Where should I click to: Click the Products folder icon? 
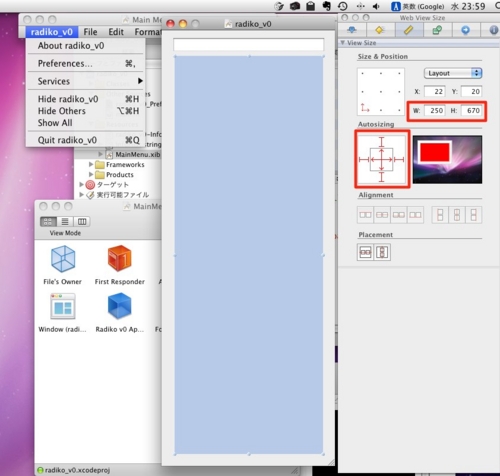(100, 174)
